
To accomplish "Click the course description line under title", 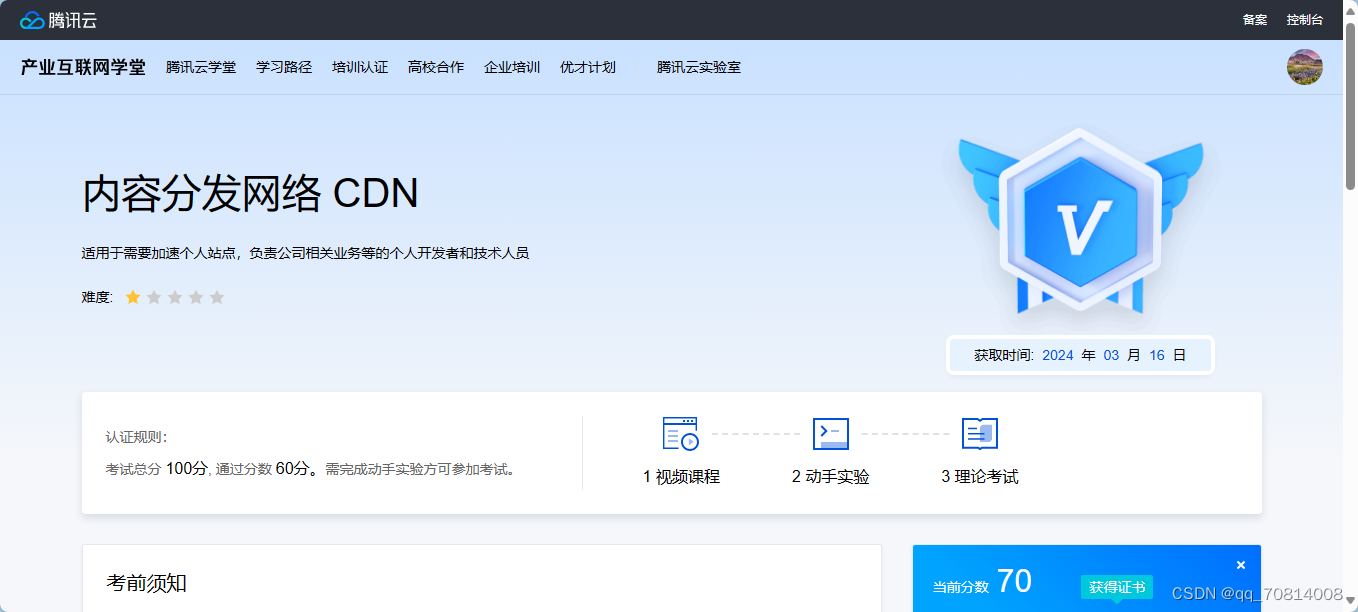I will [305, 253].
